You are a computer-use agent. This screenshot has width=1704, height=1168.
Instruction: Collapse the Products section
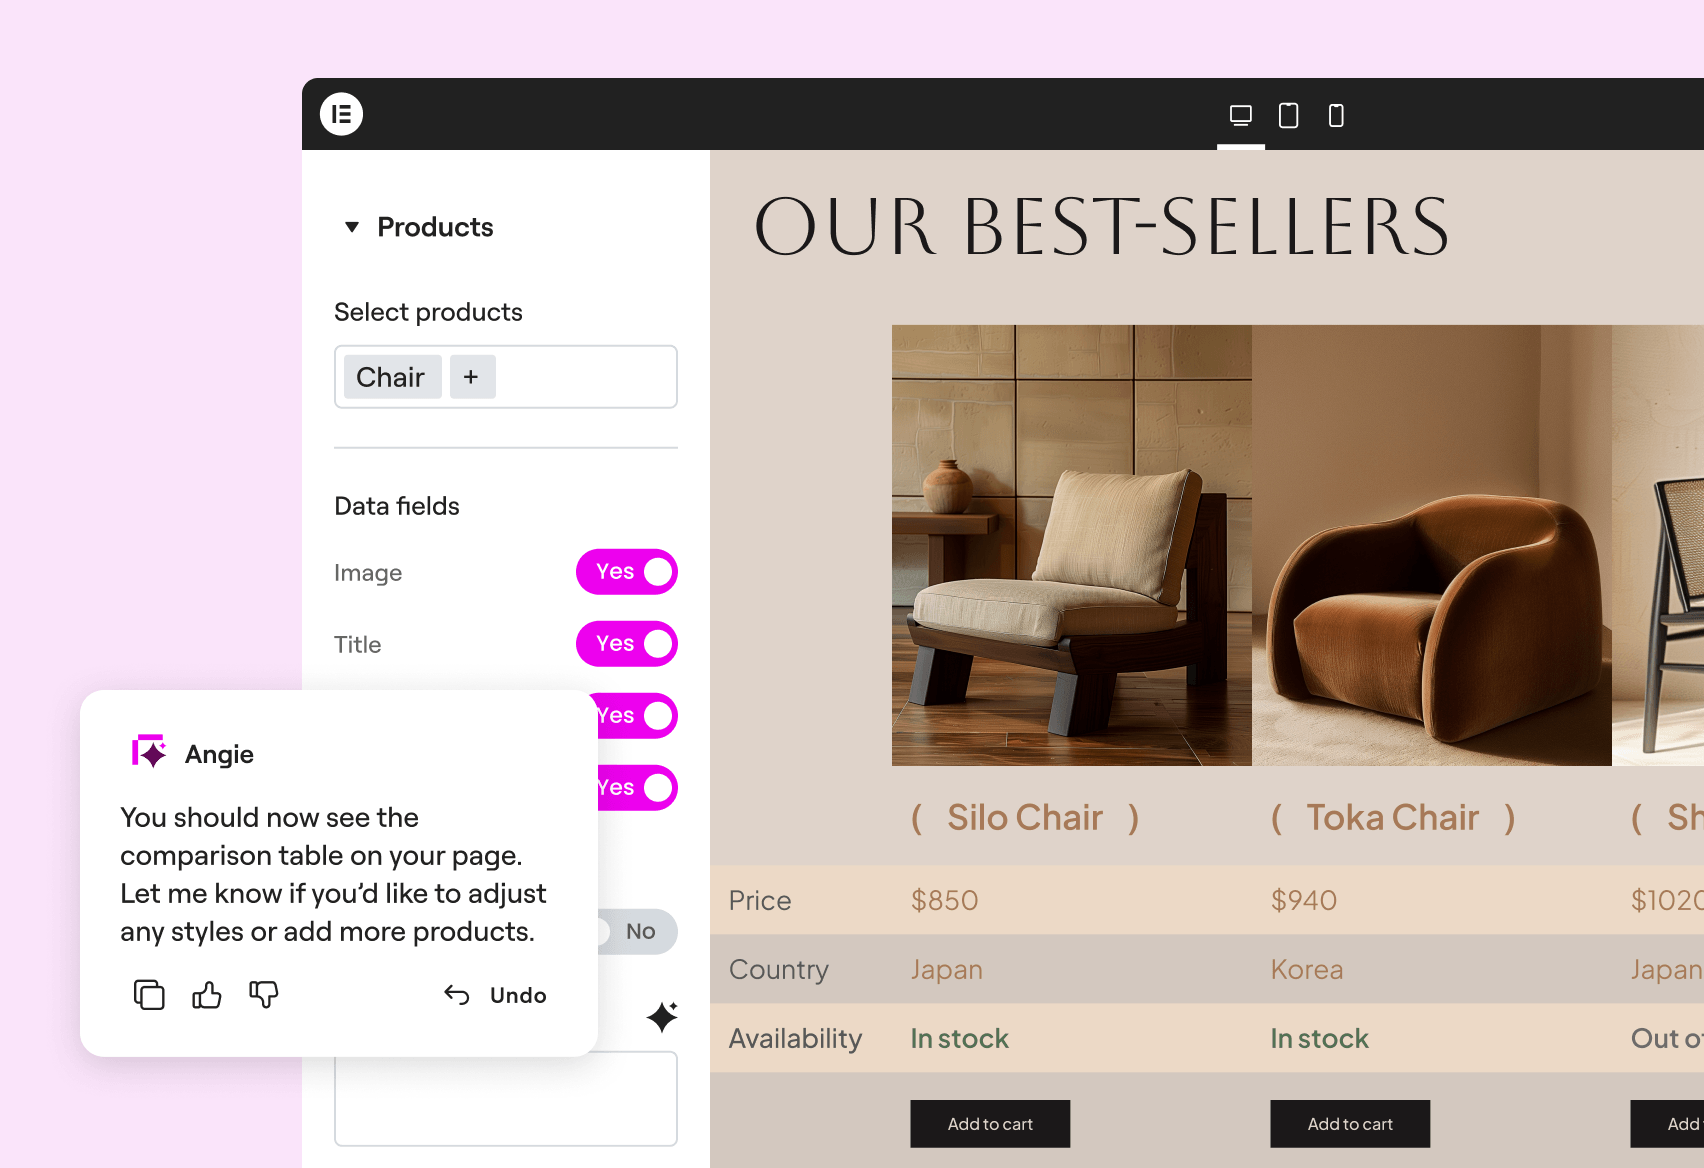352,227
